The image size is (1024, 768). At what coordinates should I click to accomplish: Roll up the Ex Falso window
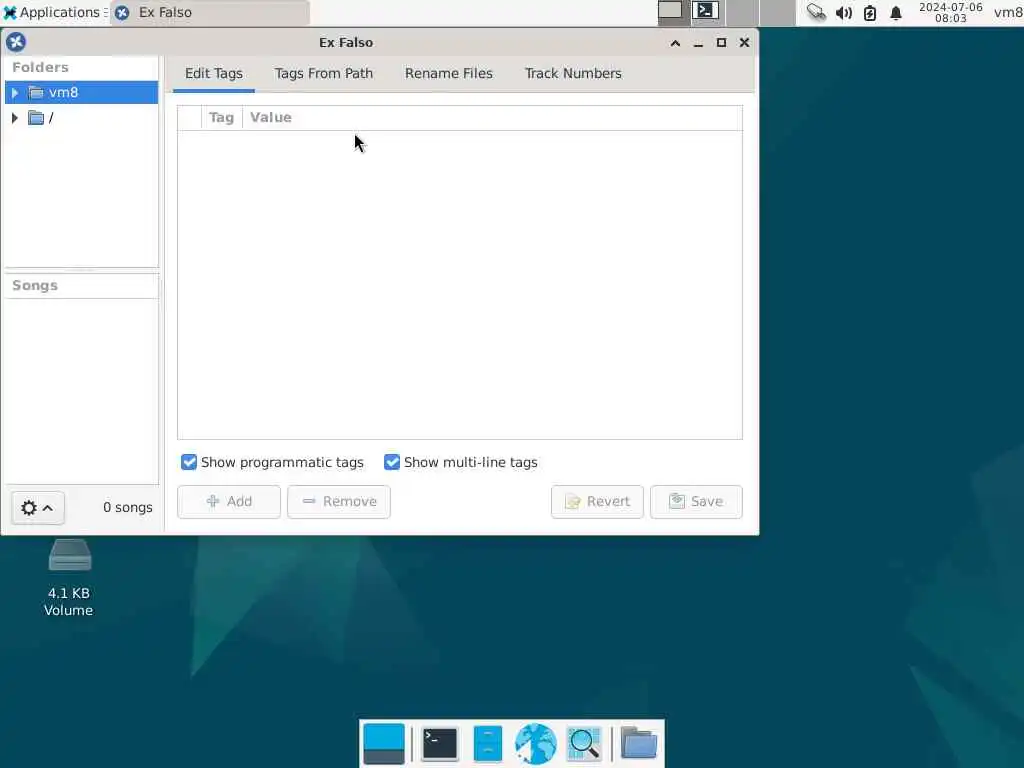[x=675, y=43]
